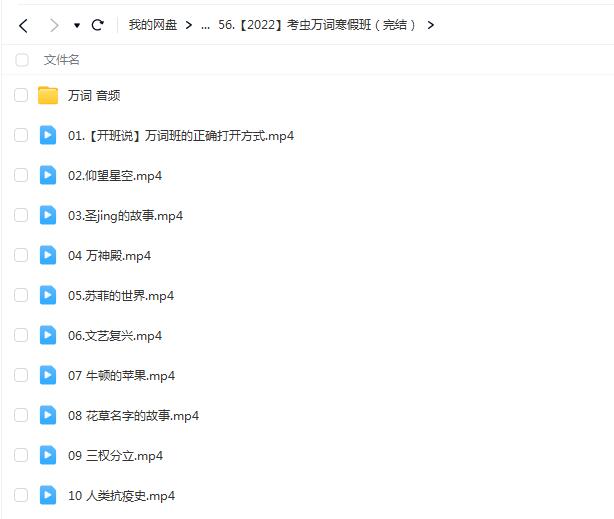Click the forward navigation arrow
Image resolution: width=614 pixels, height=519 pixels.
[54, 25]
